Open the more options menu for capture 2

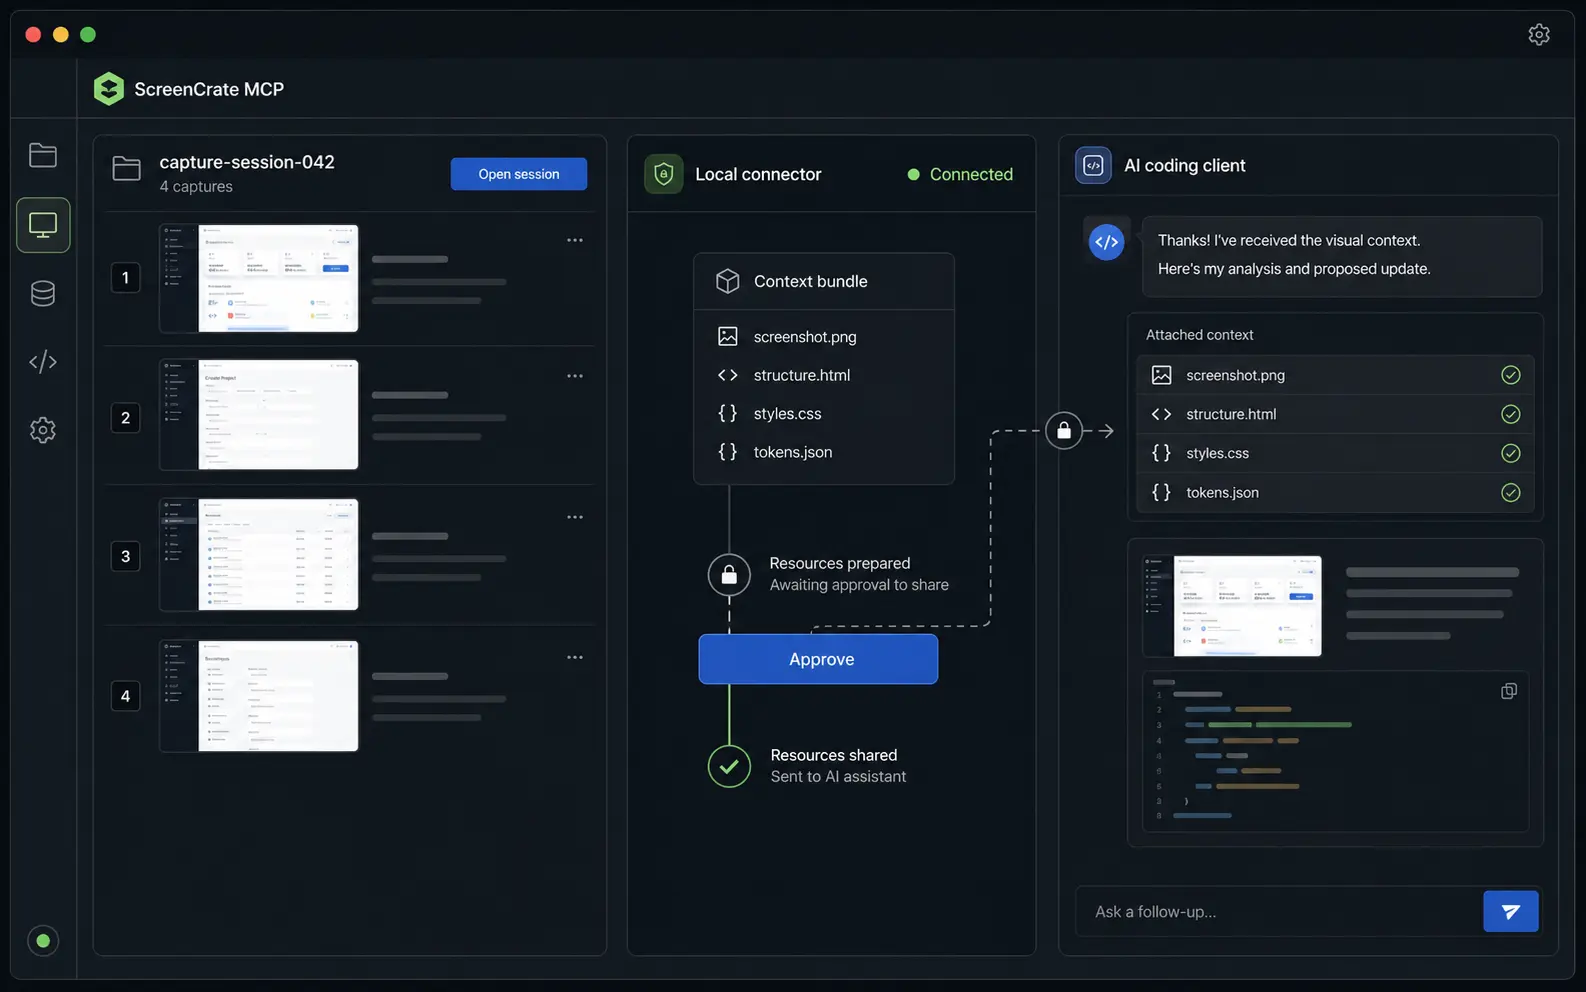click(x=575, y=376)
